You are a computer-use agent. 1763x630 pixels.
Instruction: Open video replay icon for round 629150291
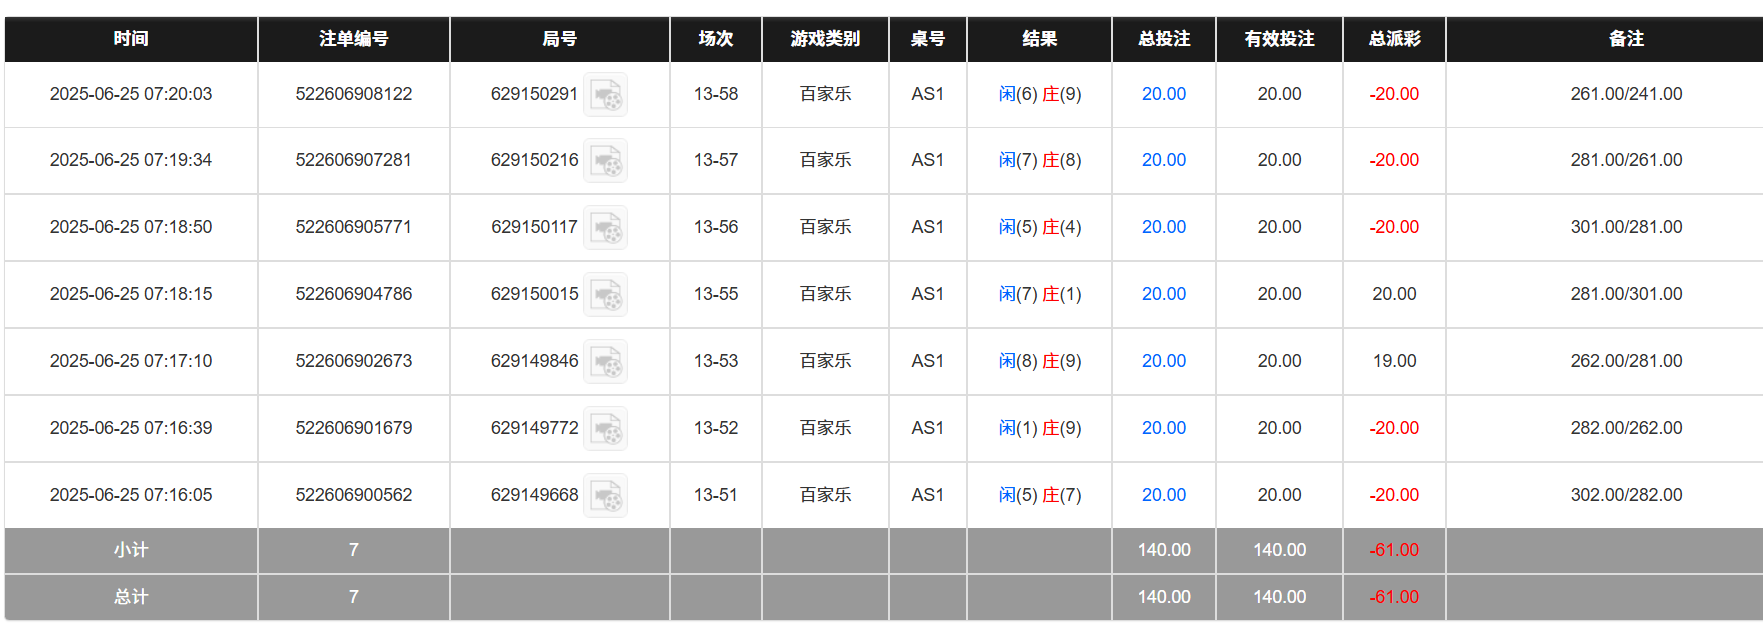605,95
